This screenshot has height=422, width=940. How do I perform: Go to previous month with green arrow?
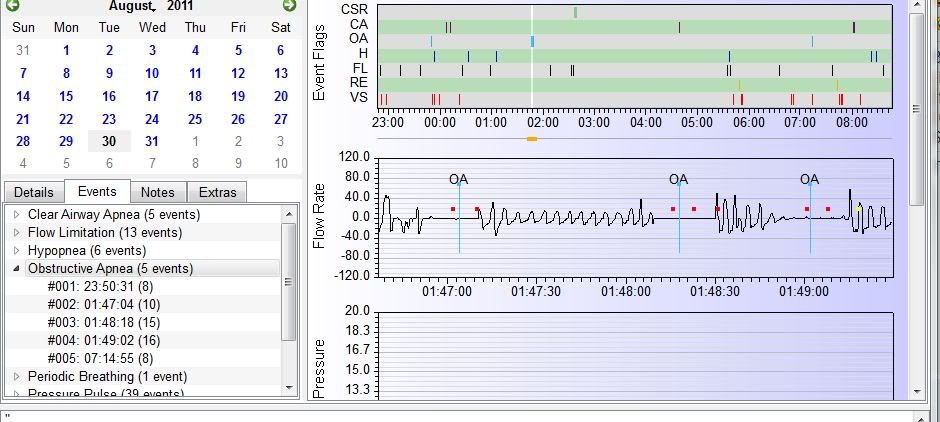point(13,6)
